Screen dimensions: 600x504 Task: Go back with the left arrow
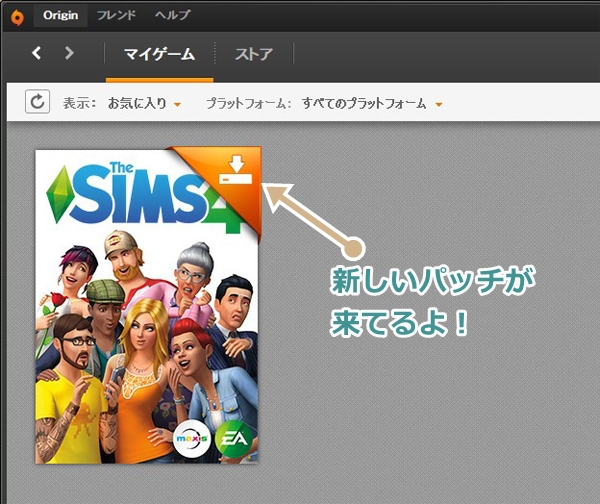[37, 53]
